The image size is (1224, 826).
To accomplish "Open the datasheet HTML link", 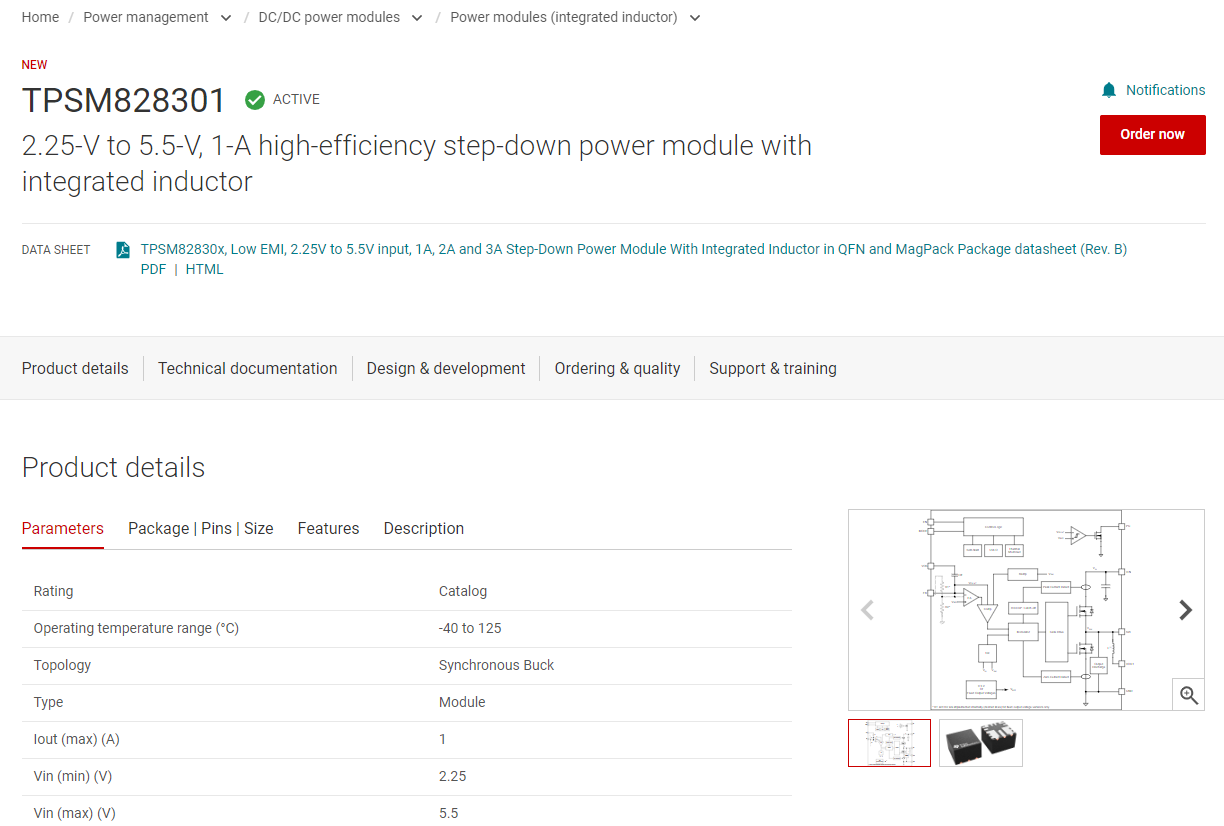I will (x=204, y=269).
